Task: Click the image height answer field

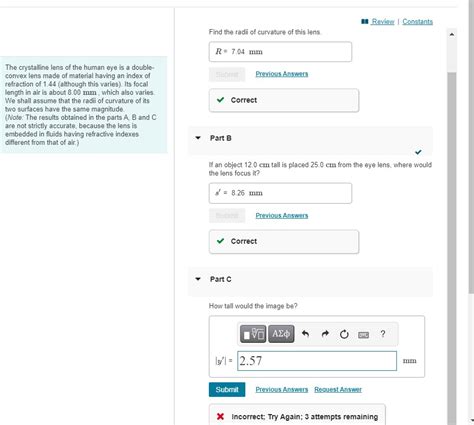Action: click(x=317, y=361)
